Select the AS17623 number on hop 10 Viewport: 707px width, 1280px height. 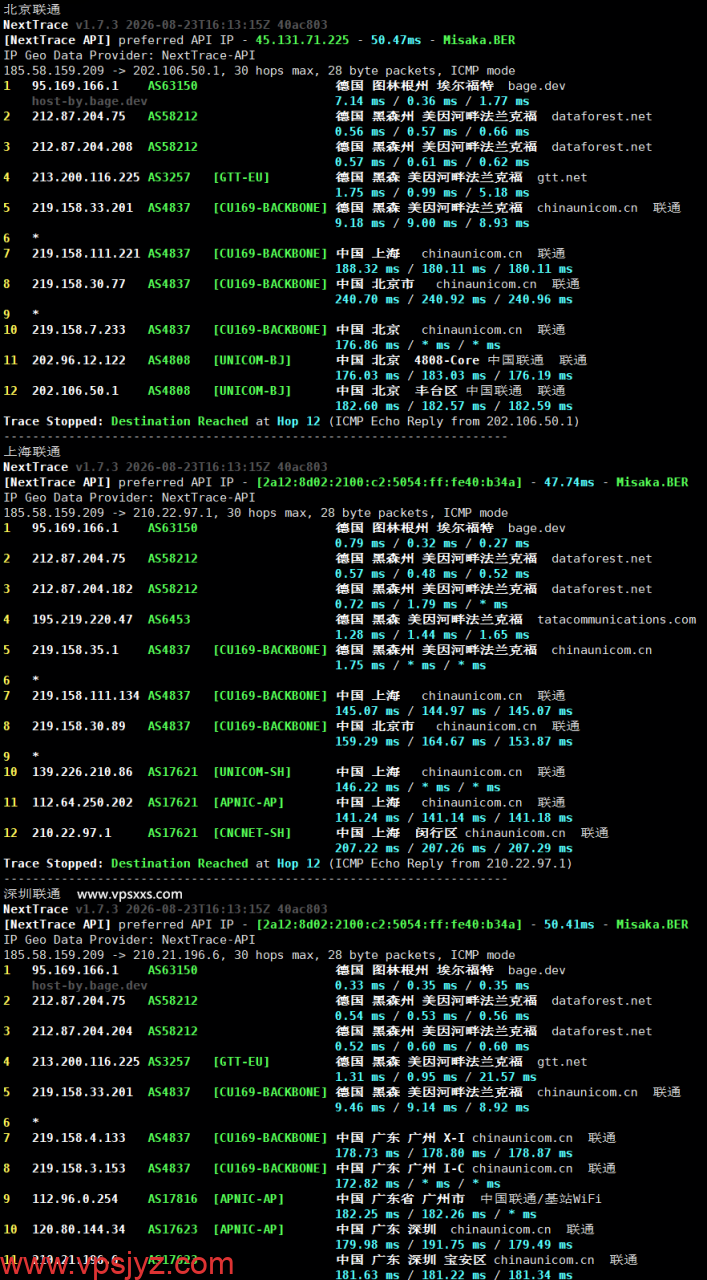(x=173, y=1230)
